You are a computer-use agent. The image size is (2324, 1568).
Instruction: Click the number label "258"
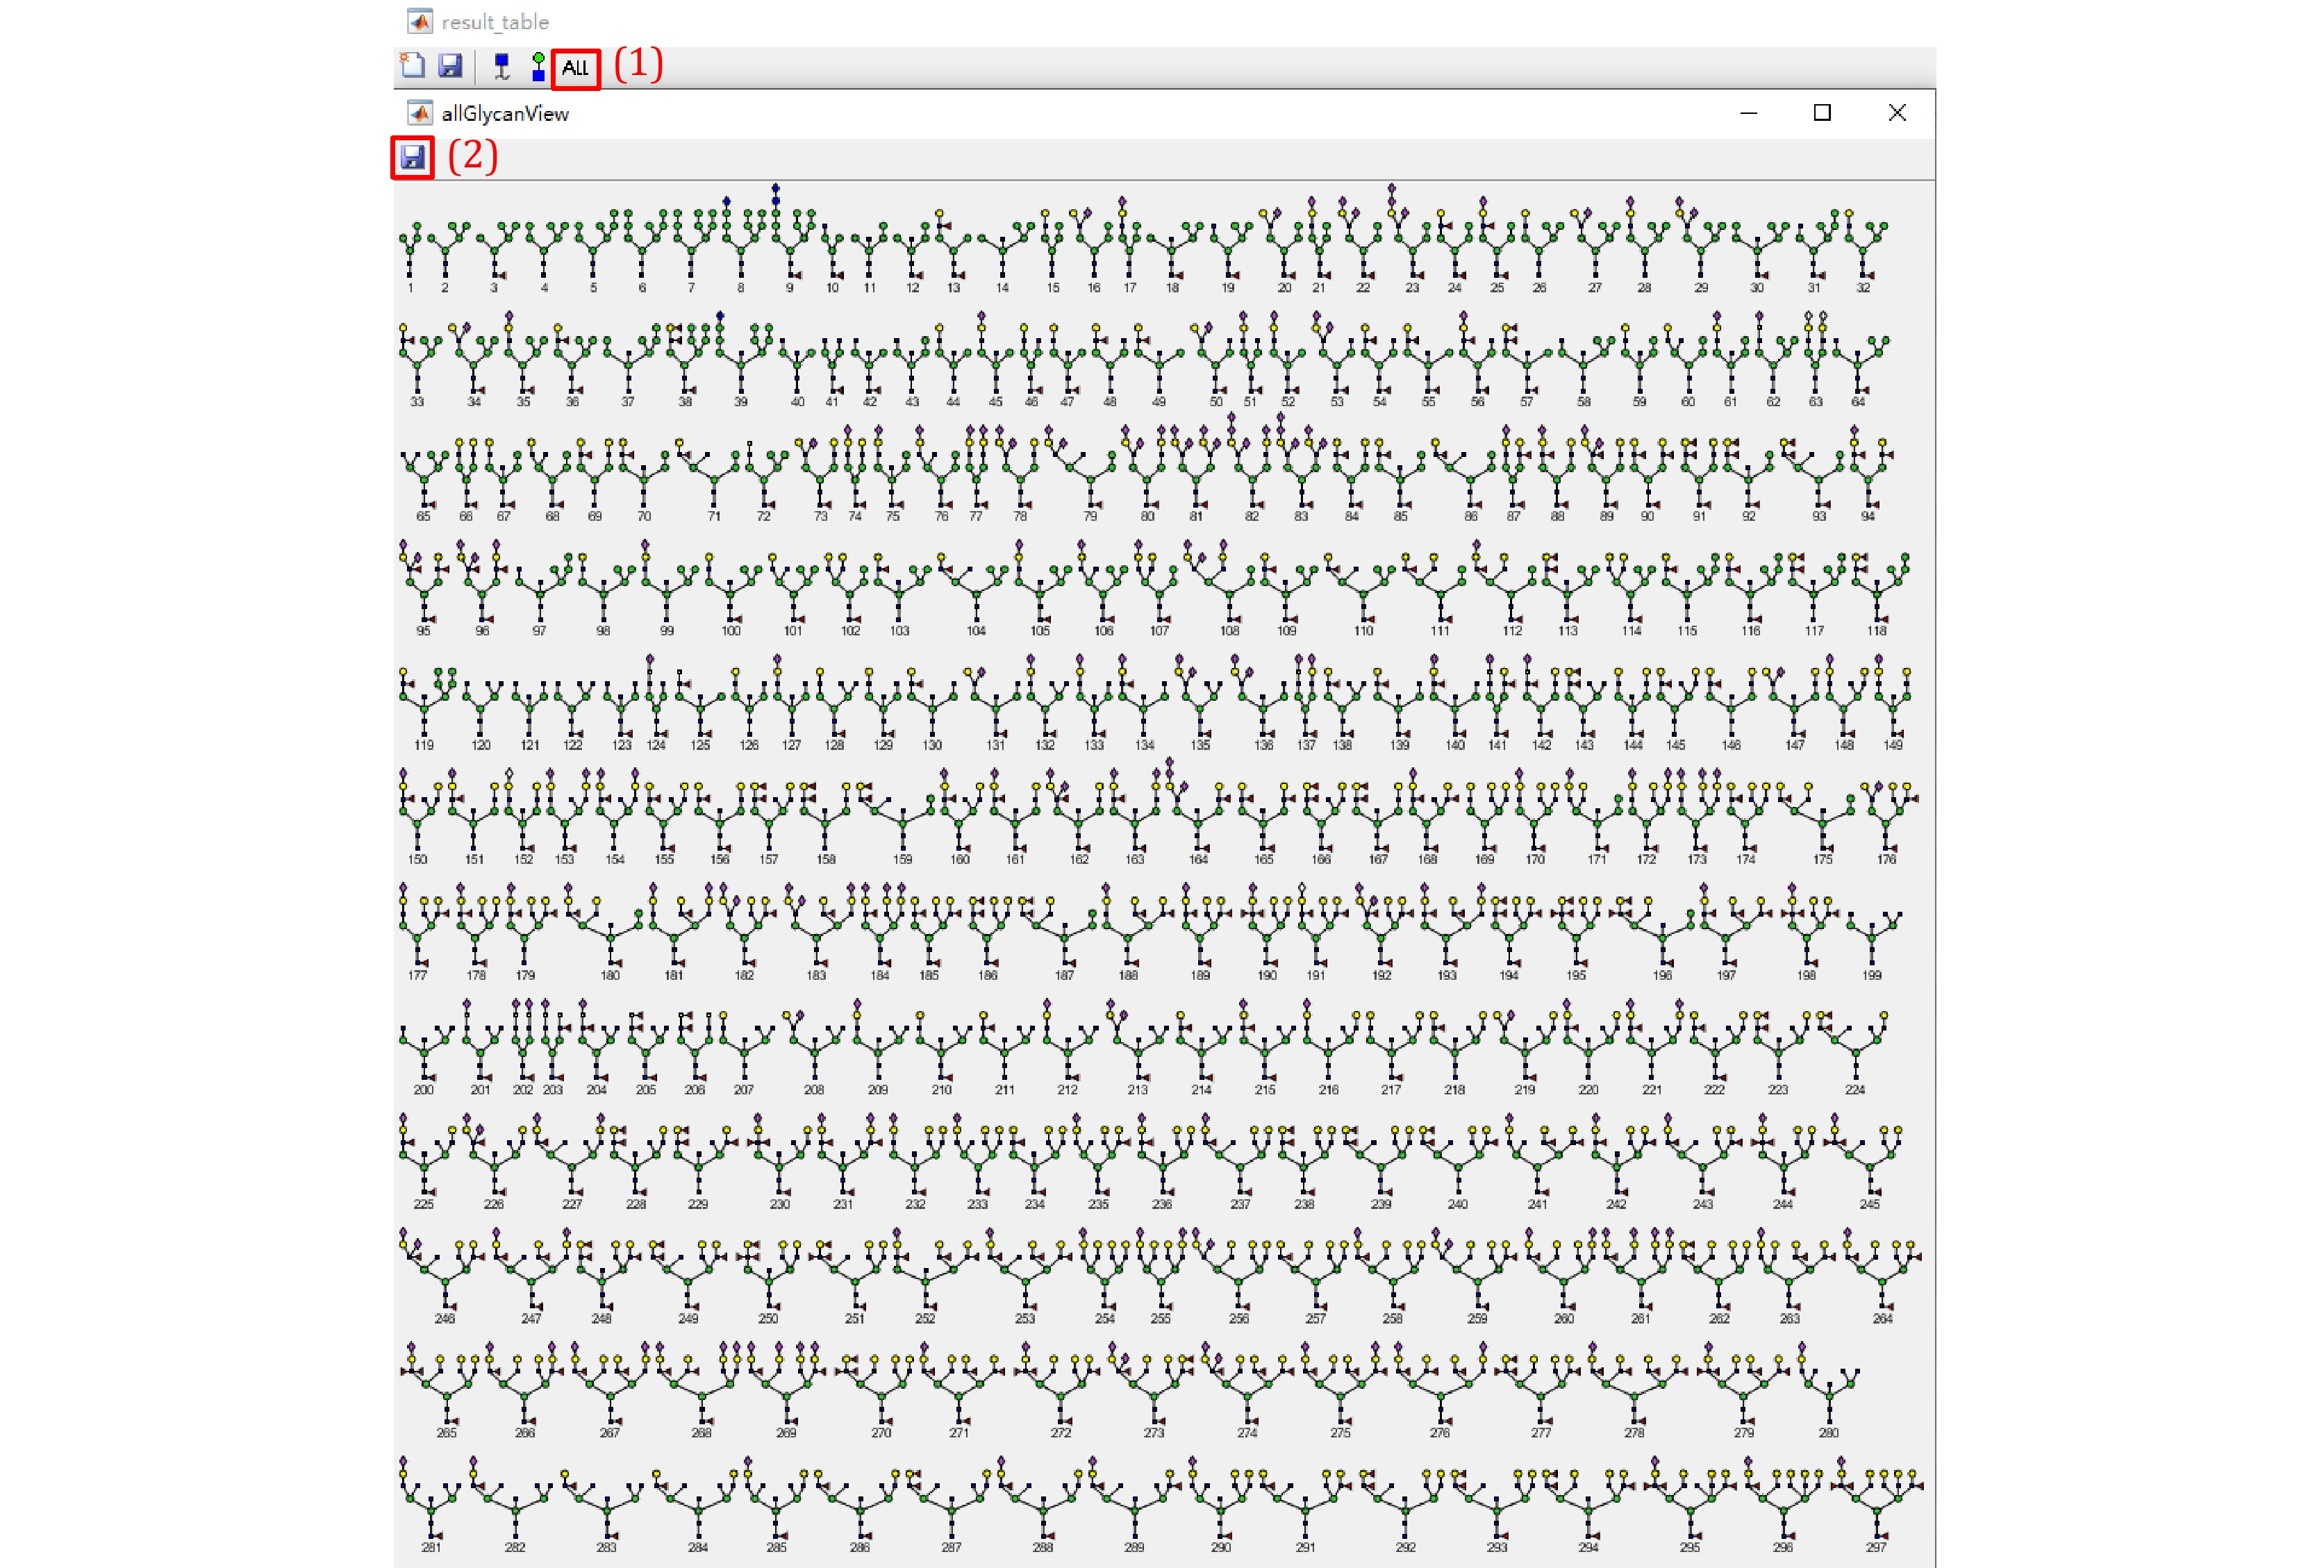pyautogui.click(x=1392, y=1319)
